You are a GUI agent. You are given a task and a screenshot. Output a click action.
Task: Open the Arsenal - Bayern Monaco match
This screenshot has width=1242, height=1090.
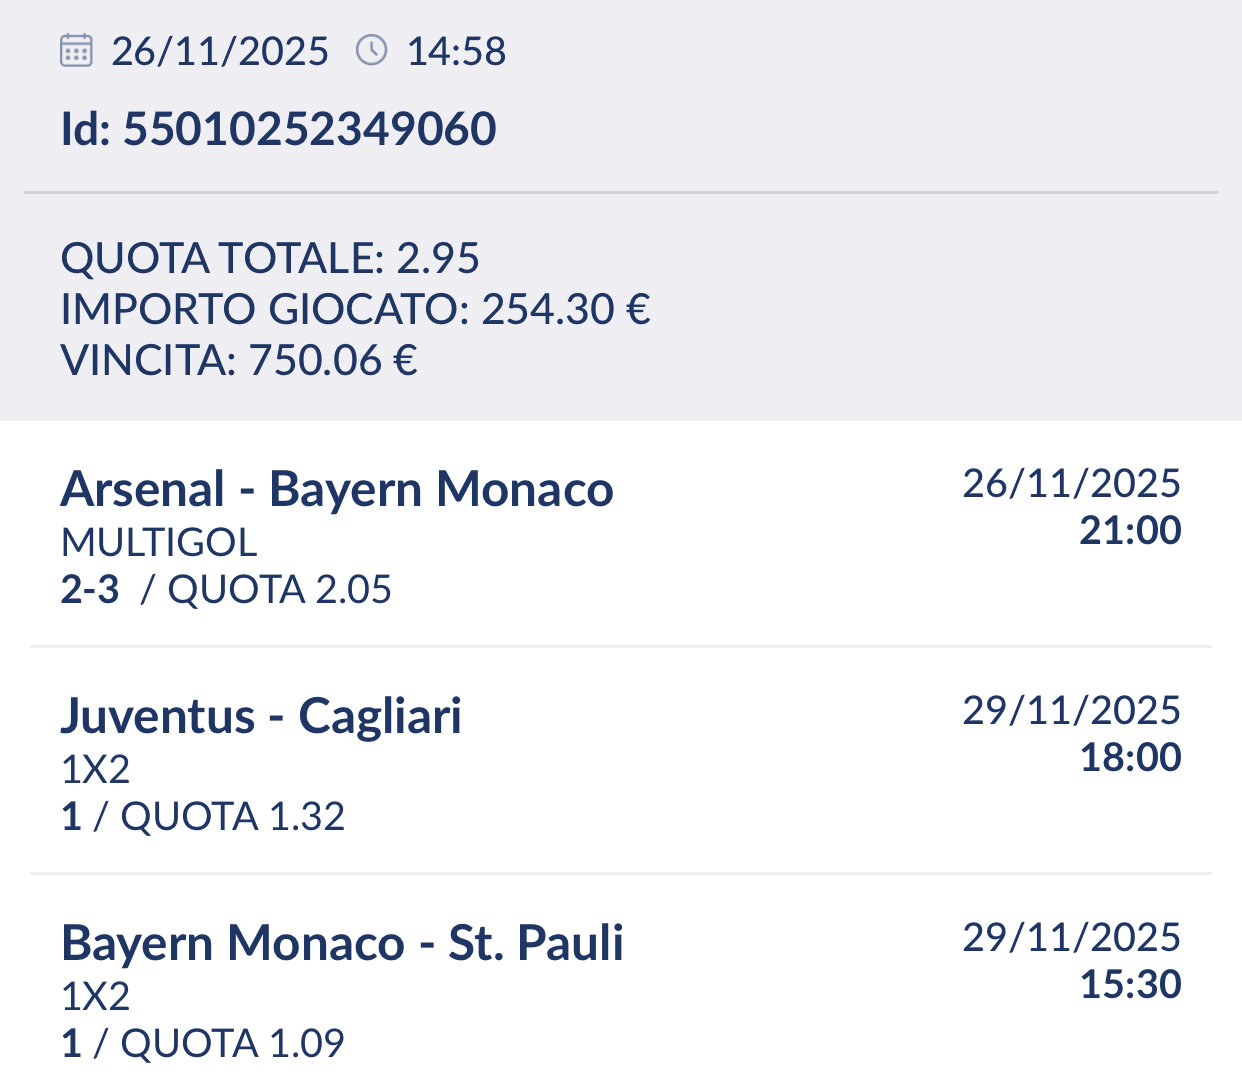337,489
